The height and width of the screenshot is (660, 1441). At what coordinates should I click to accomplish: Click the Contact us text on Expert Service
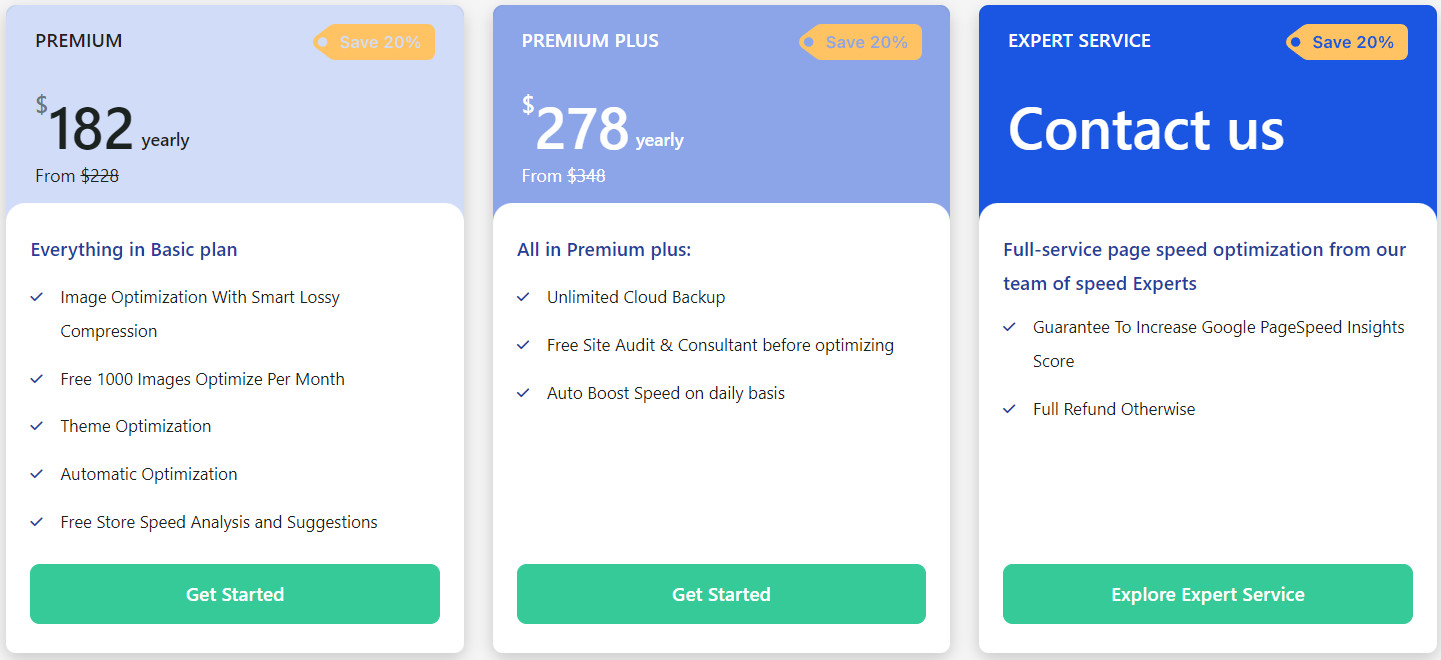pyautogui.click(x=1146, y=130)
